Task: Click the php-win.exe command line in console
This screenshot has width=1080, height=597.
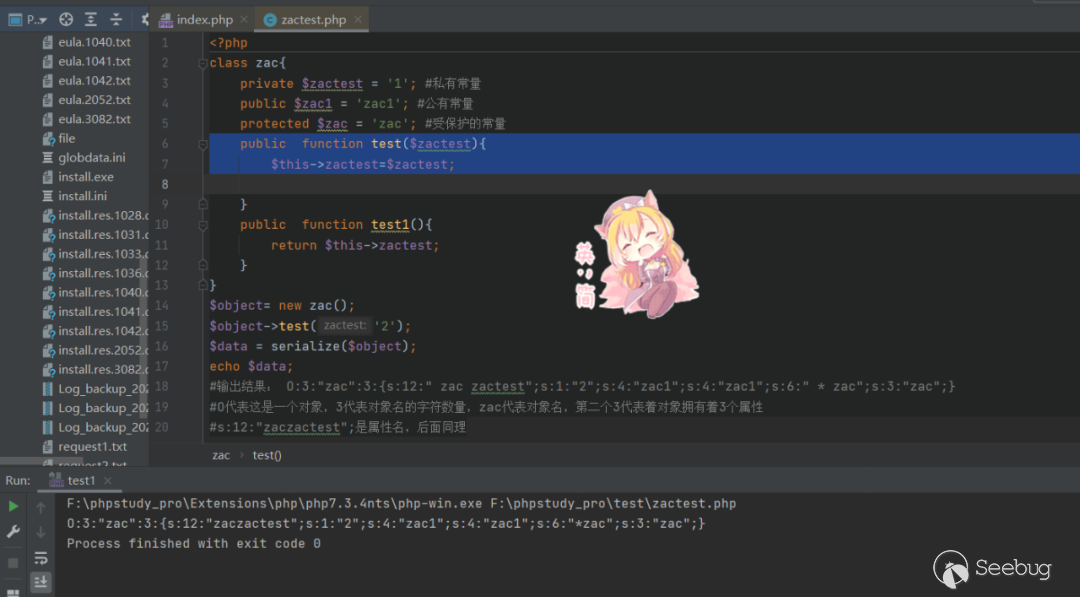Action: click(x=402, y=504)
